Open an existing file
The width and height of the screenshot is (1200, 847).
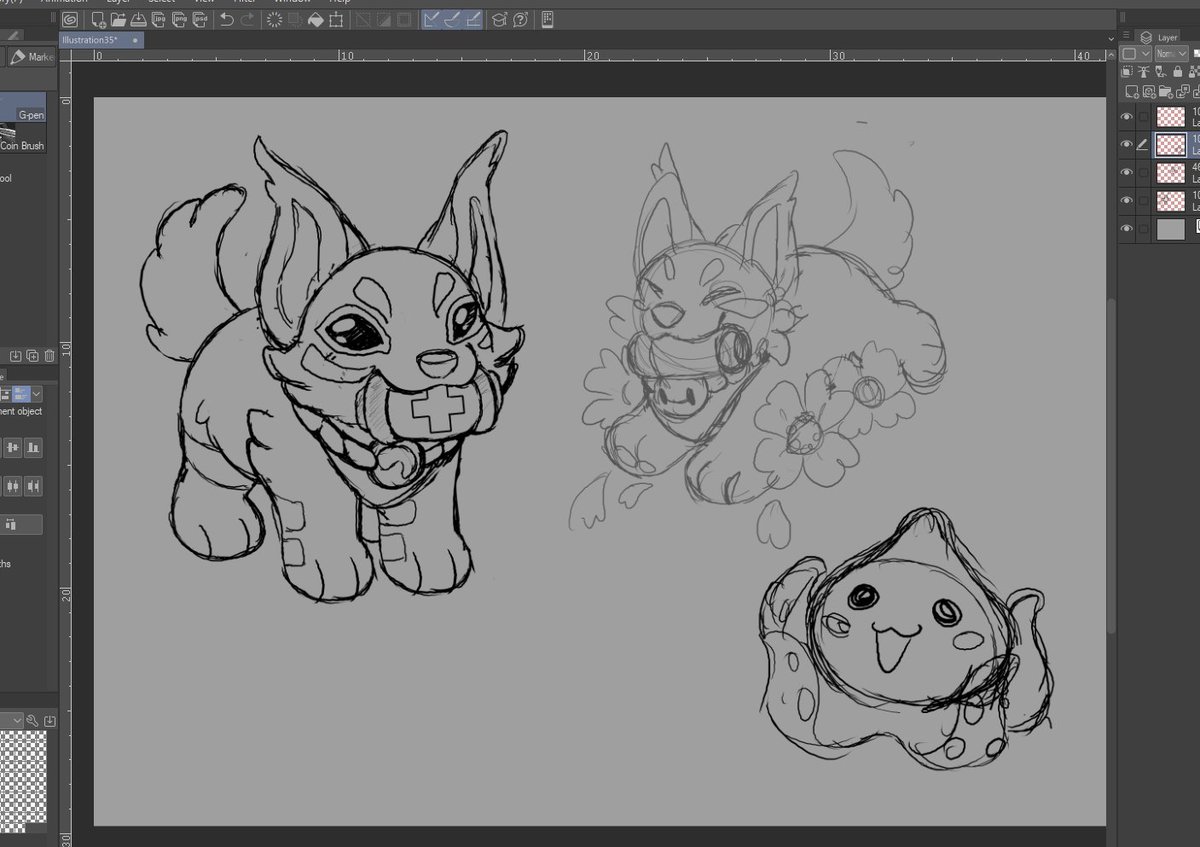[118, 20]
